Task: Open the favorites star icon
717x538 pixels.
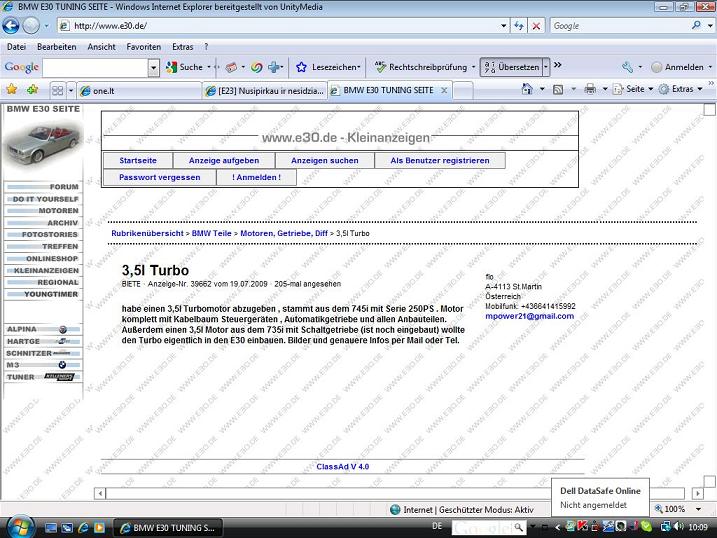Action: [x=12, y=89]
